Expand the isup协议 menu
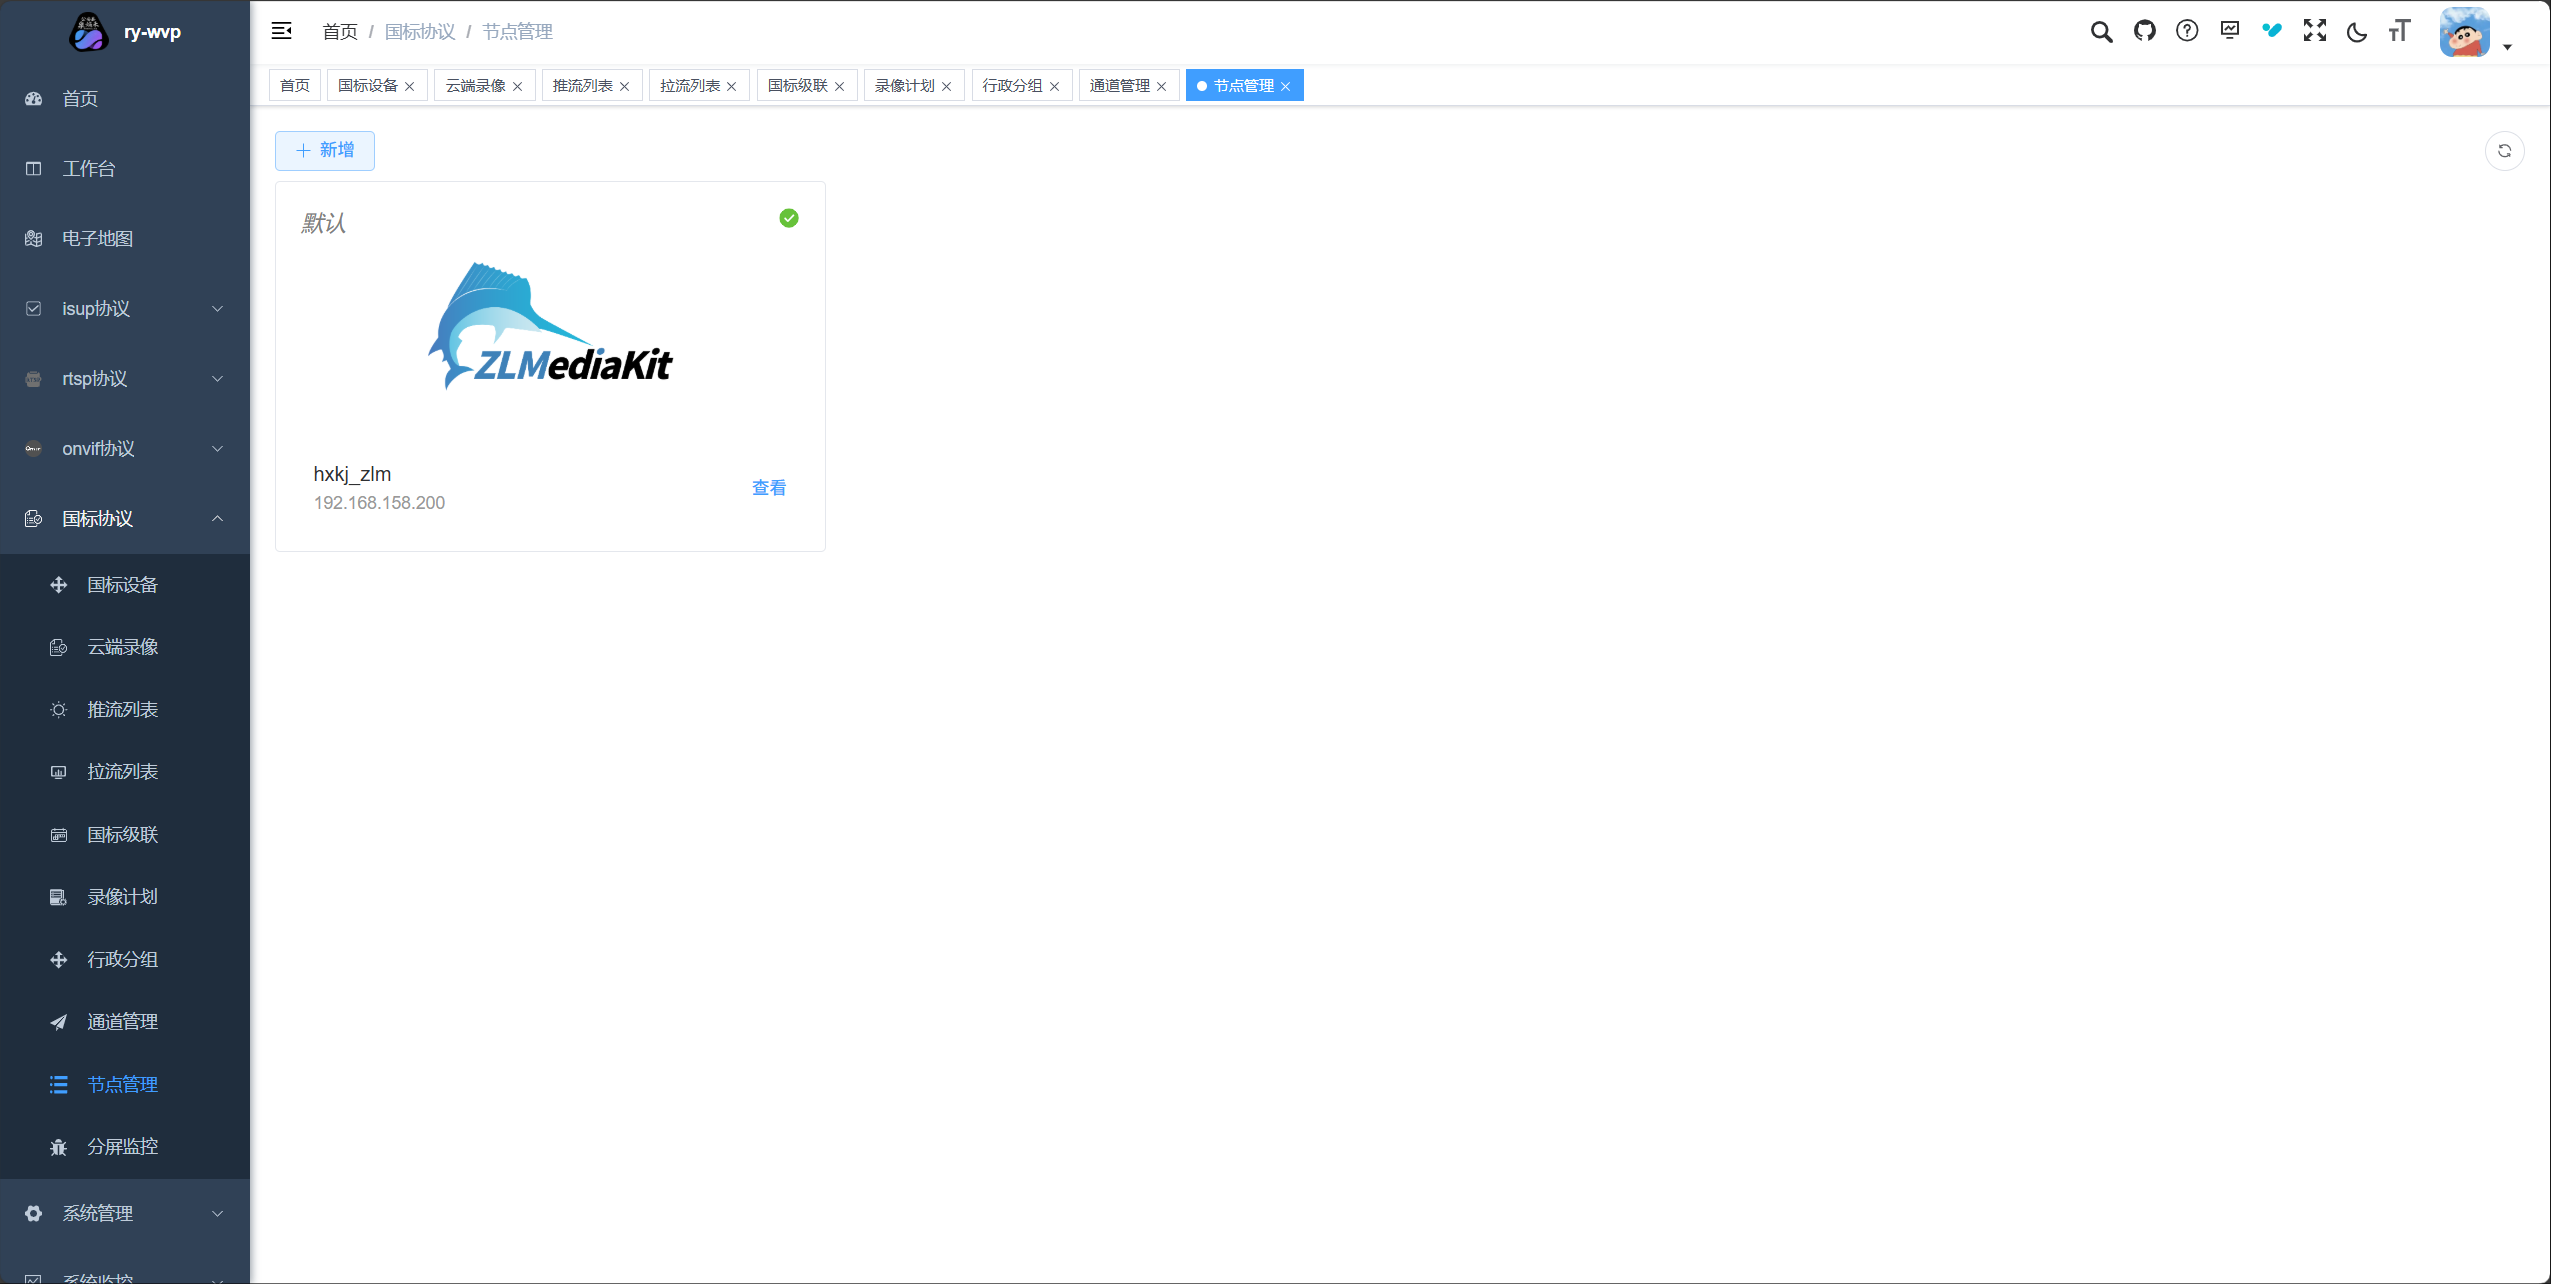This screenshot has height=1284, width=2551. tap(125, 309)
